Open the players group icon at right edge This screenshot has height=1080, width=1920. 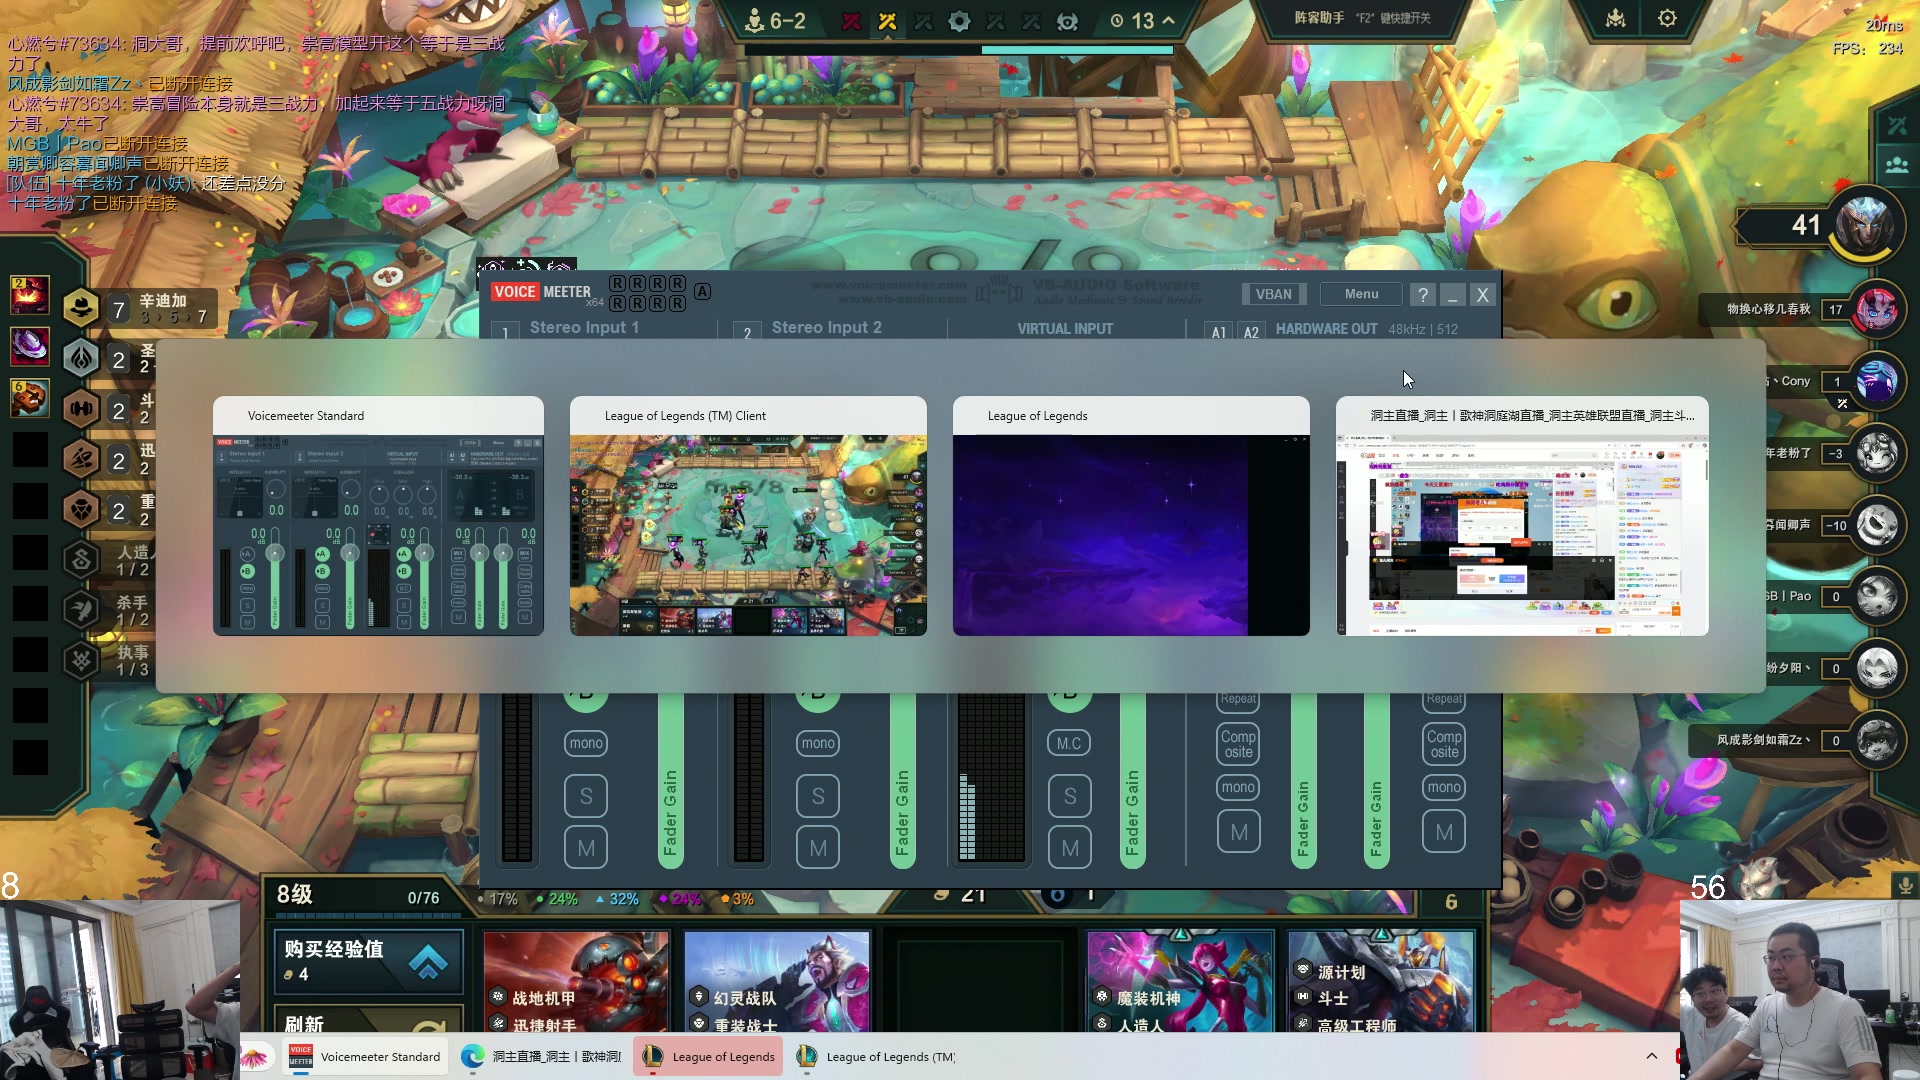click(x=1897, y=165)
